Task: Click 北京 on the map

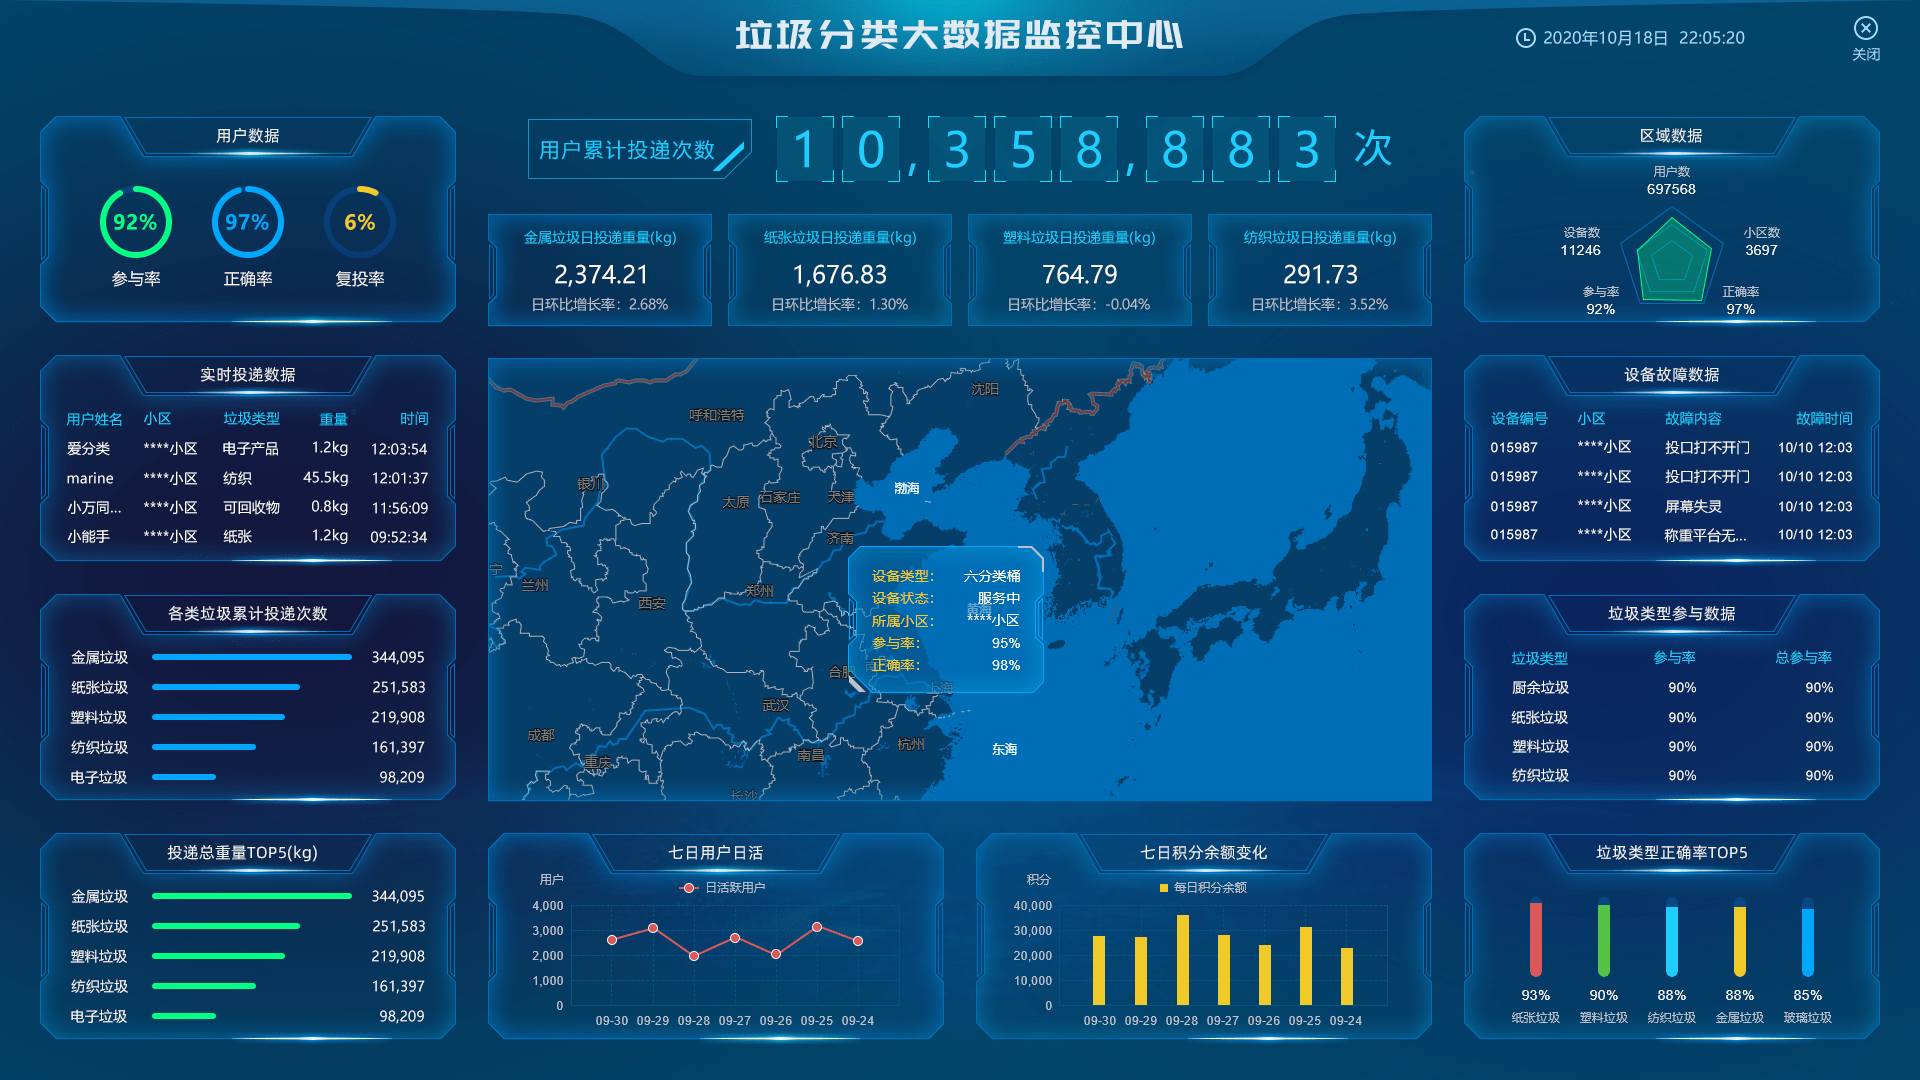Action: click(822, 442)
